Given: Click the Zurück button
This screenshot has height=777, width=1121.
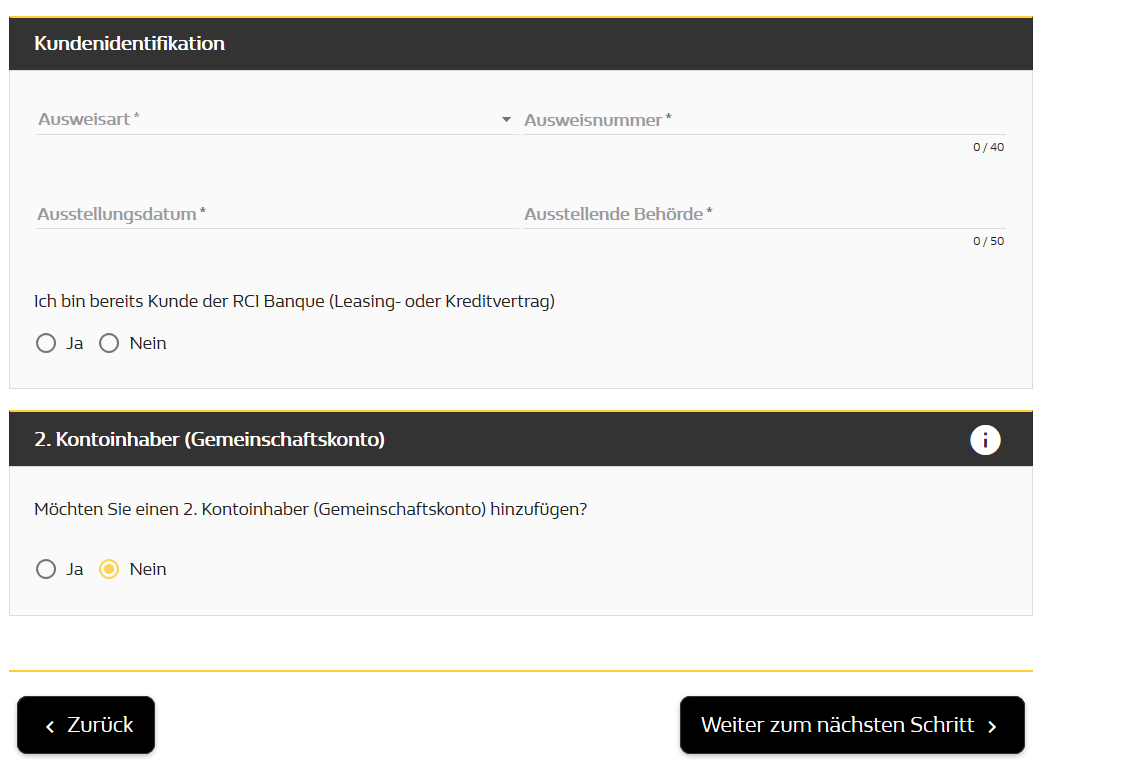Looking at the screenshot, I should click(x=86, y=725).
